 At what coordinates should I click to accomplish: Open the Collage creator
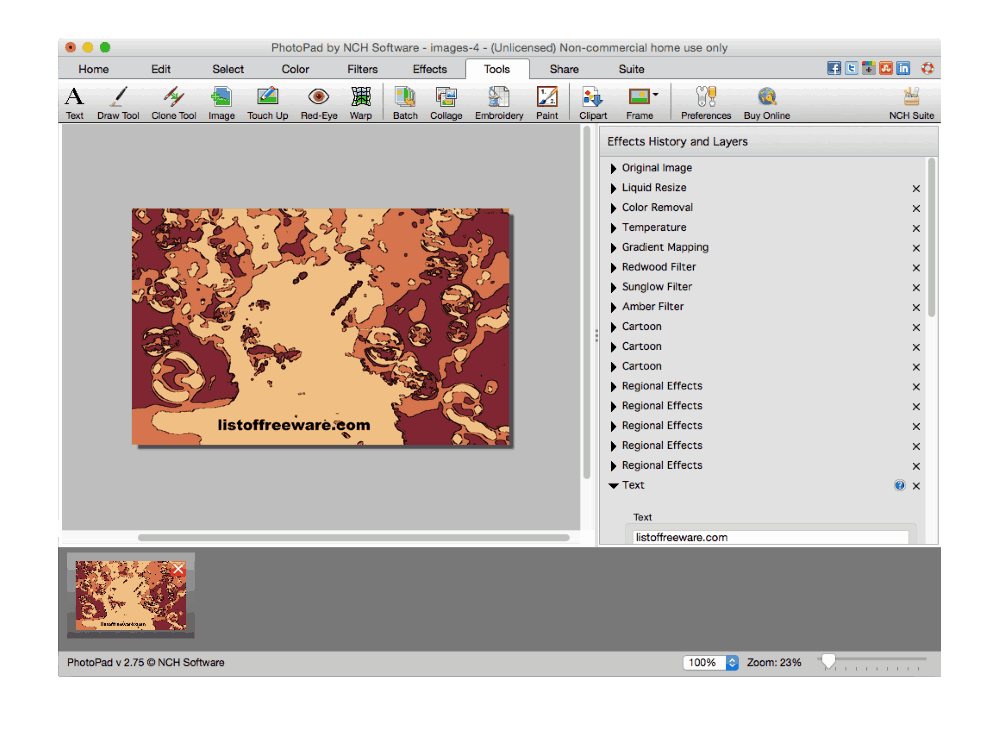click(x=446, y=103)
